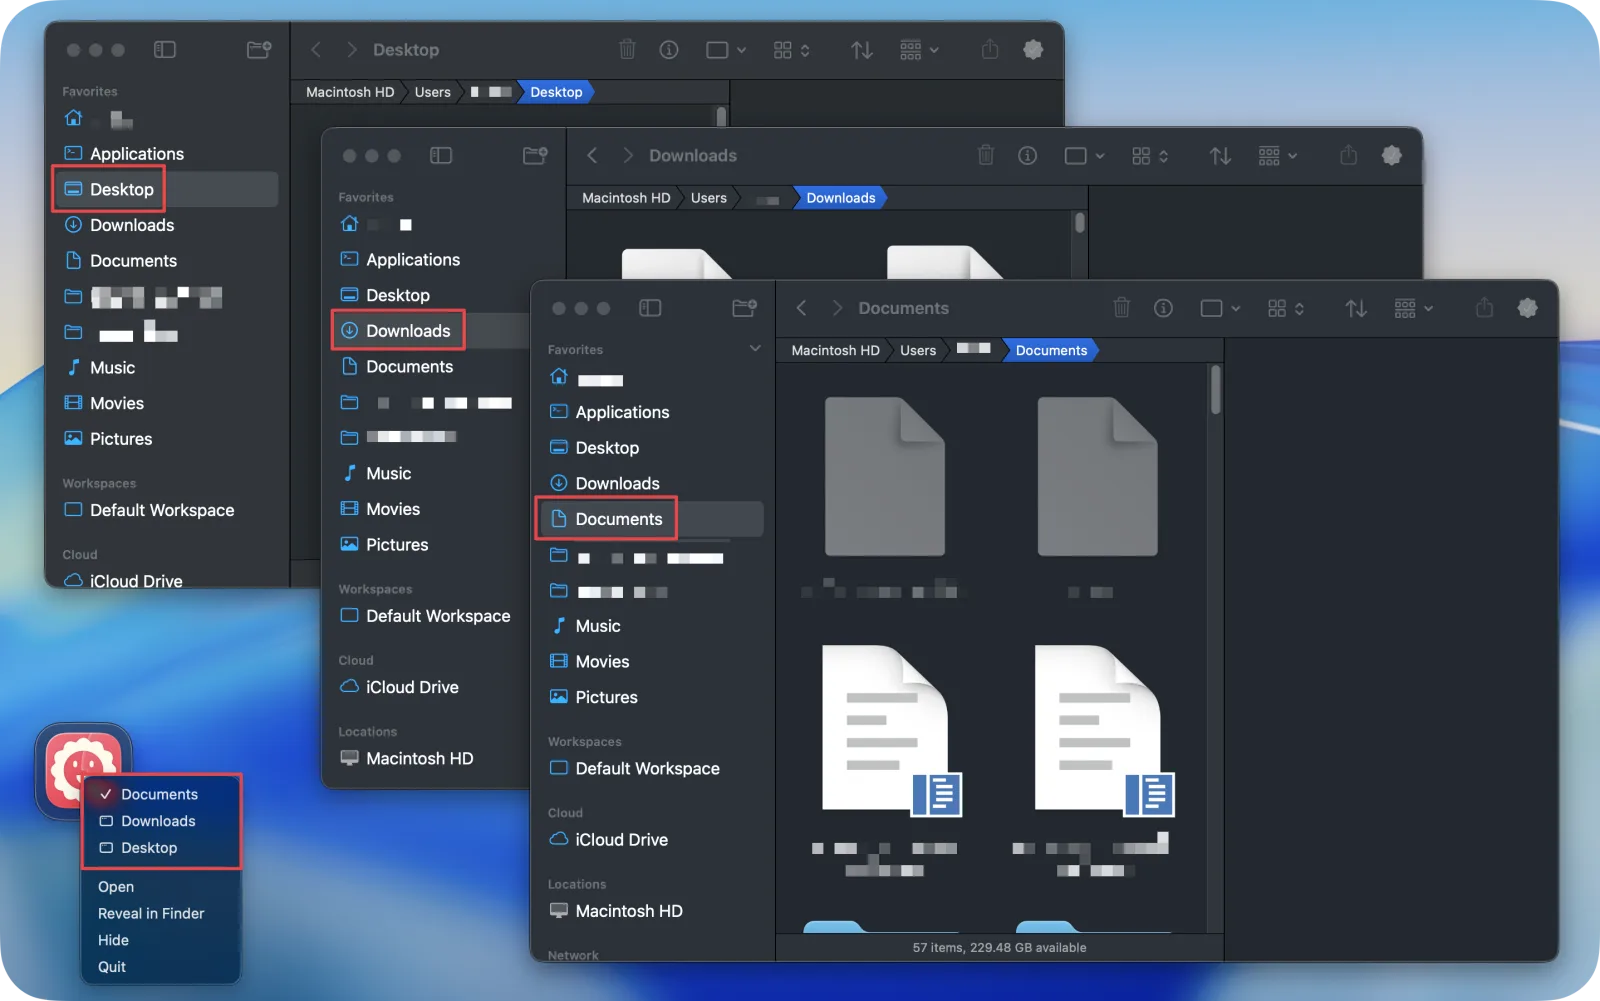Select checked Documents entry in dock menu

[161, 794]
